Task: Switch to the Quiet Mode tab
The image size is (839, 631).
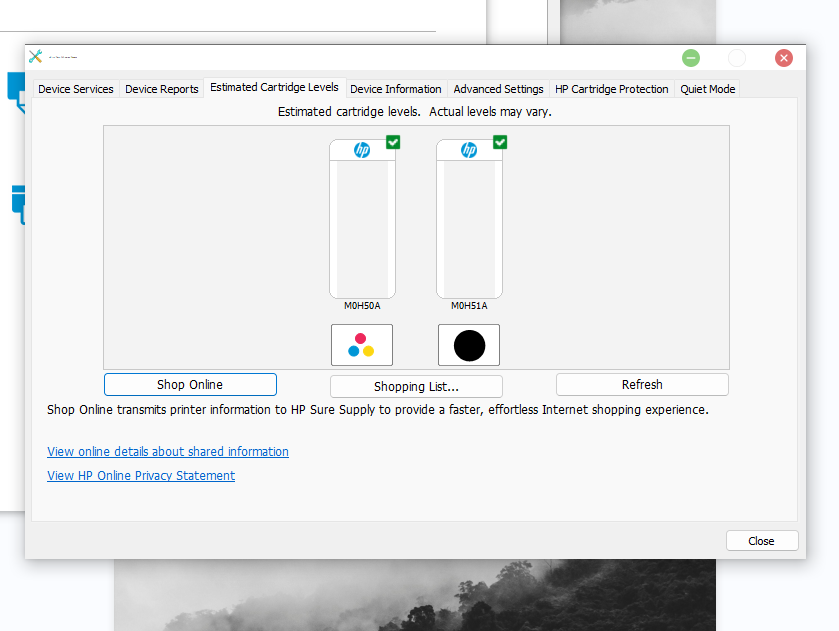Action: (707, 89)
